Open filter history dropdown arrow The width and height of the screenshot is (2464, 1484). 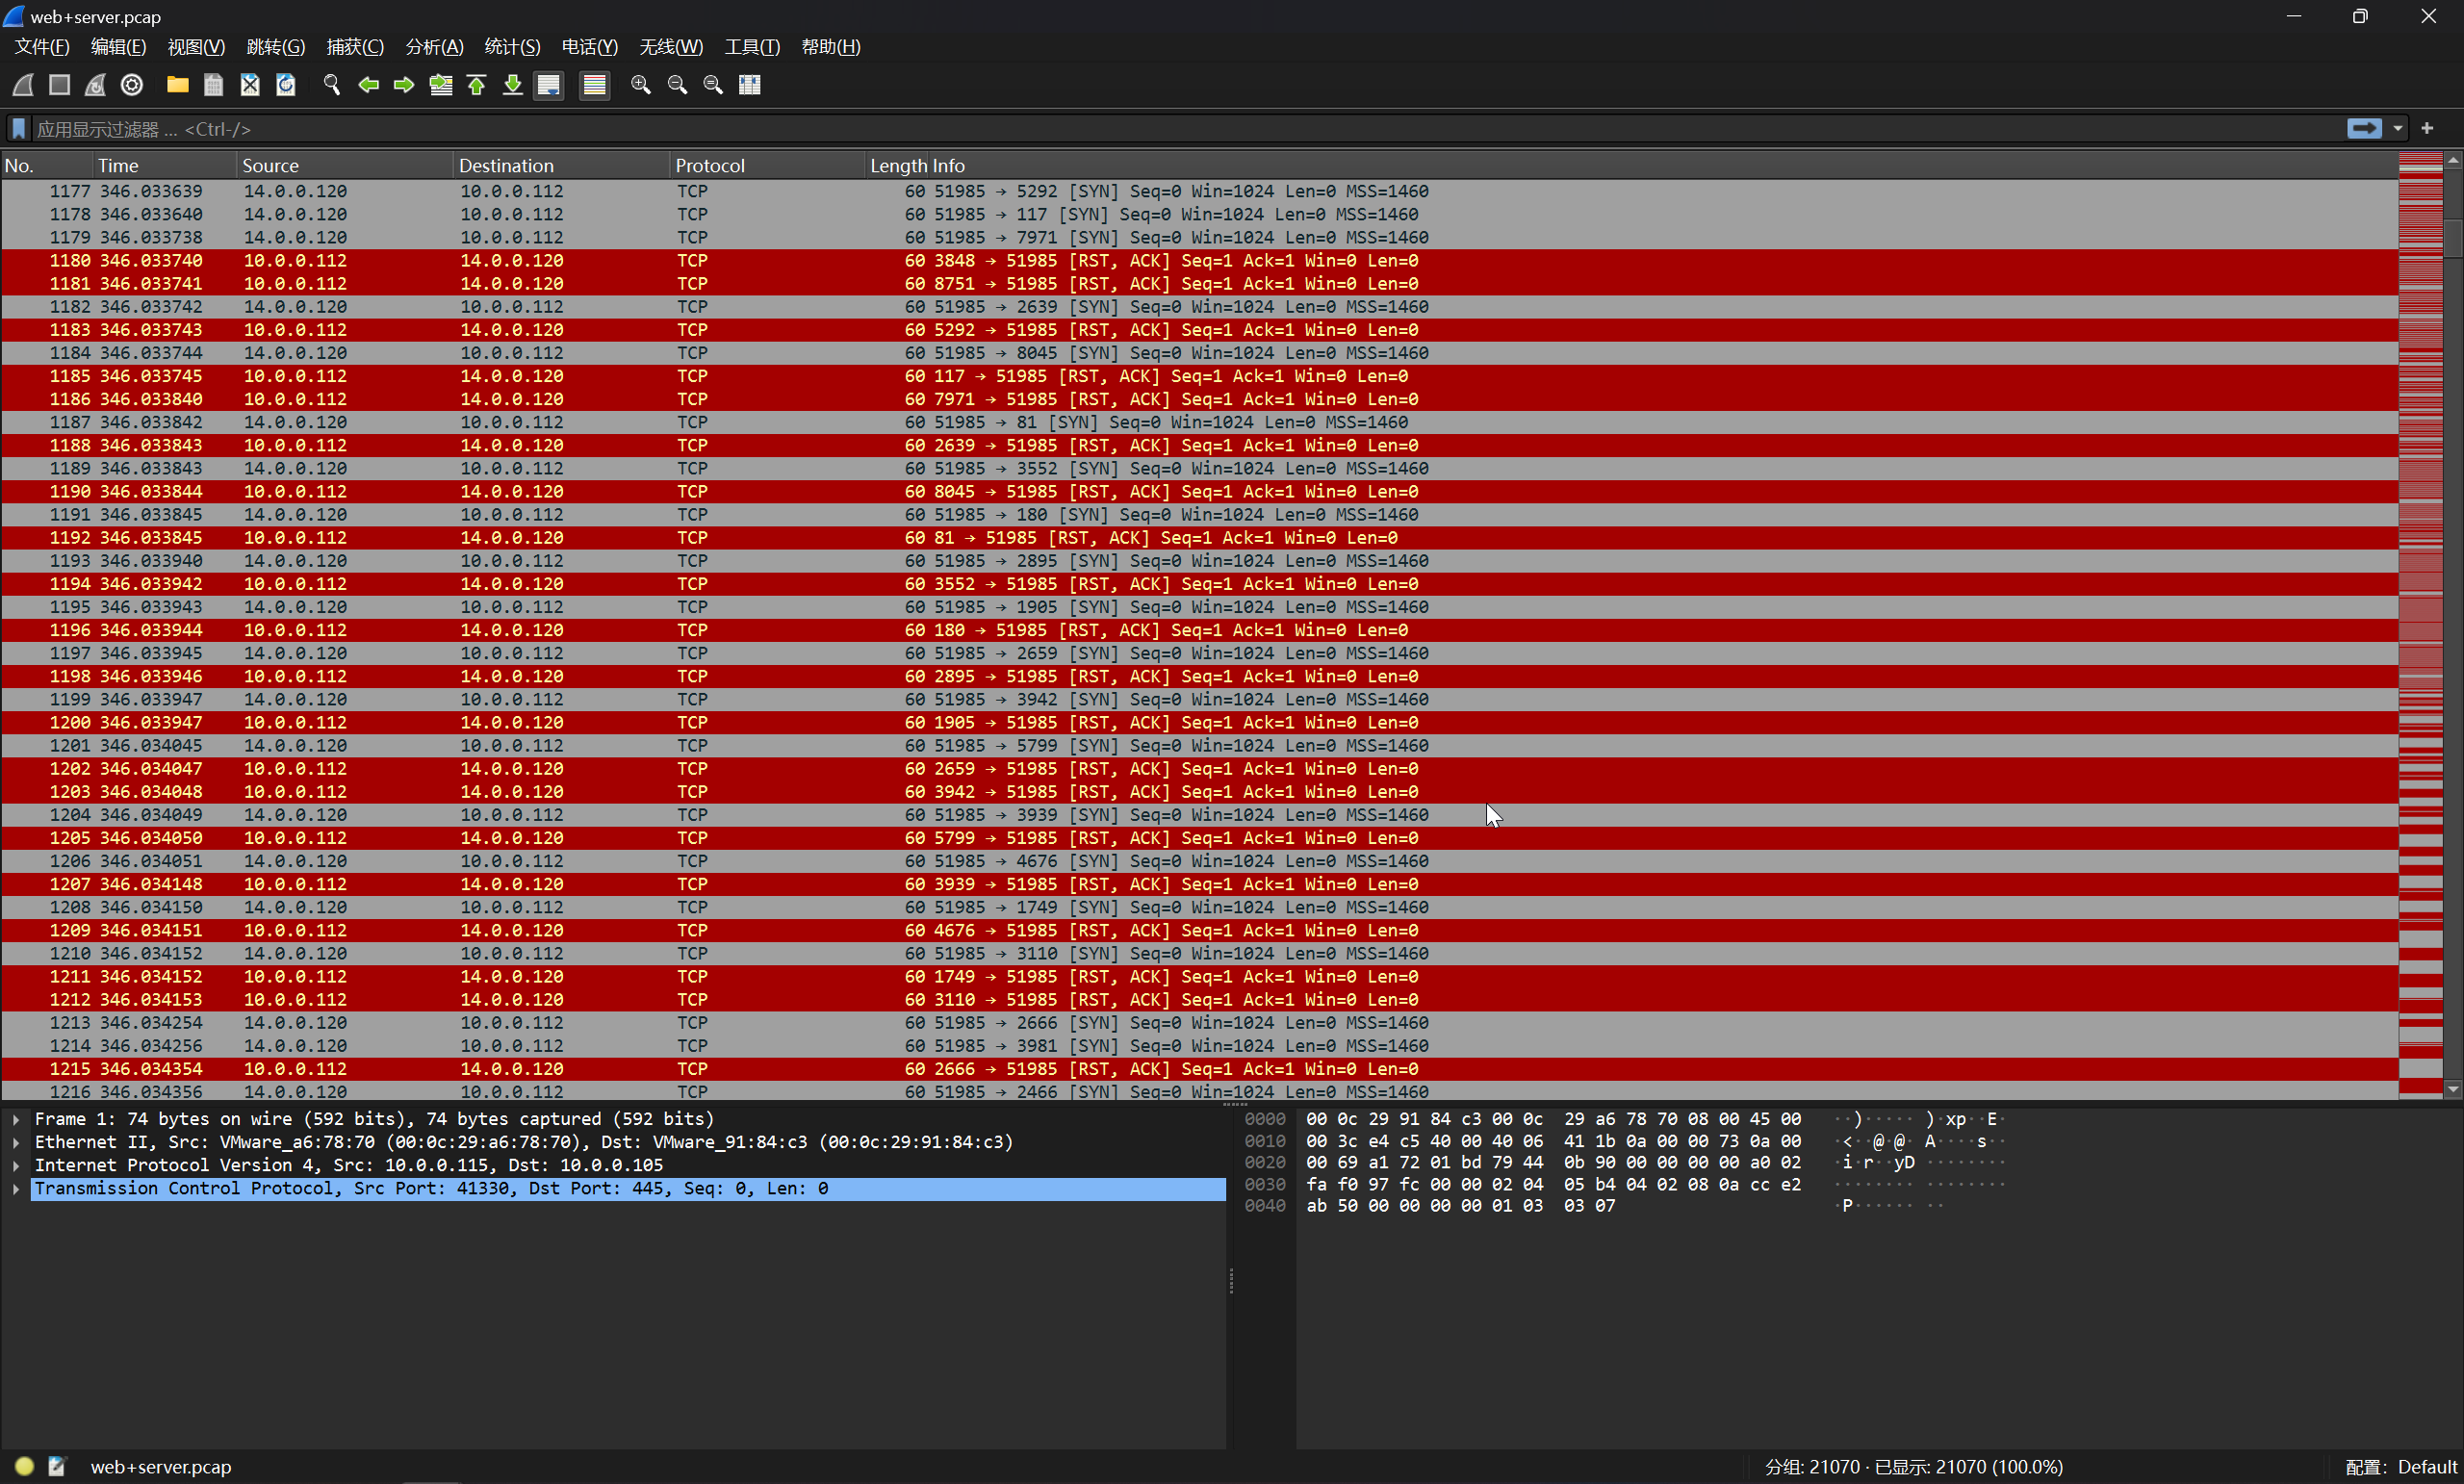click(x=2398, y=128)
